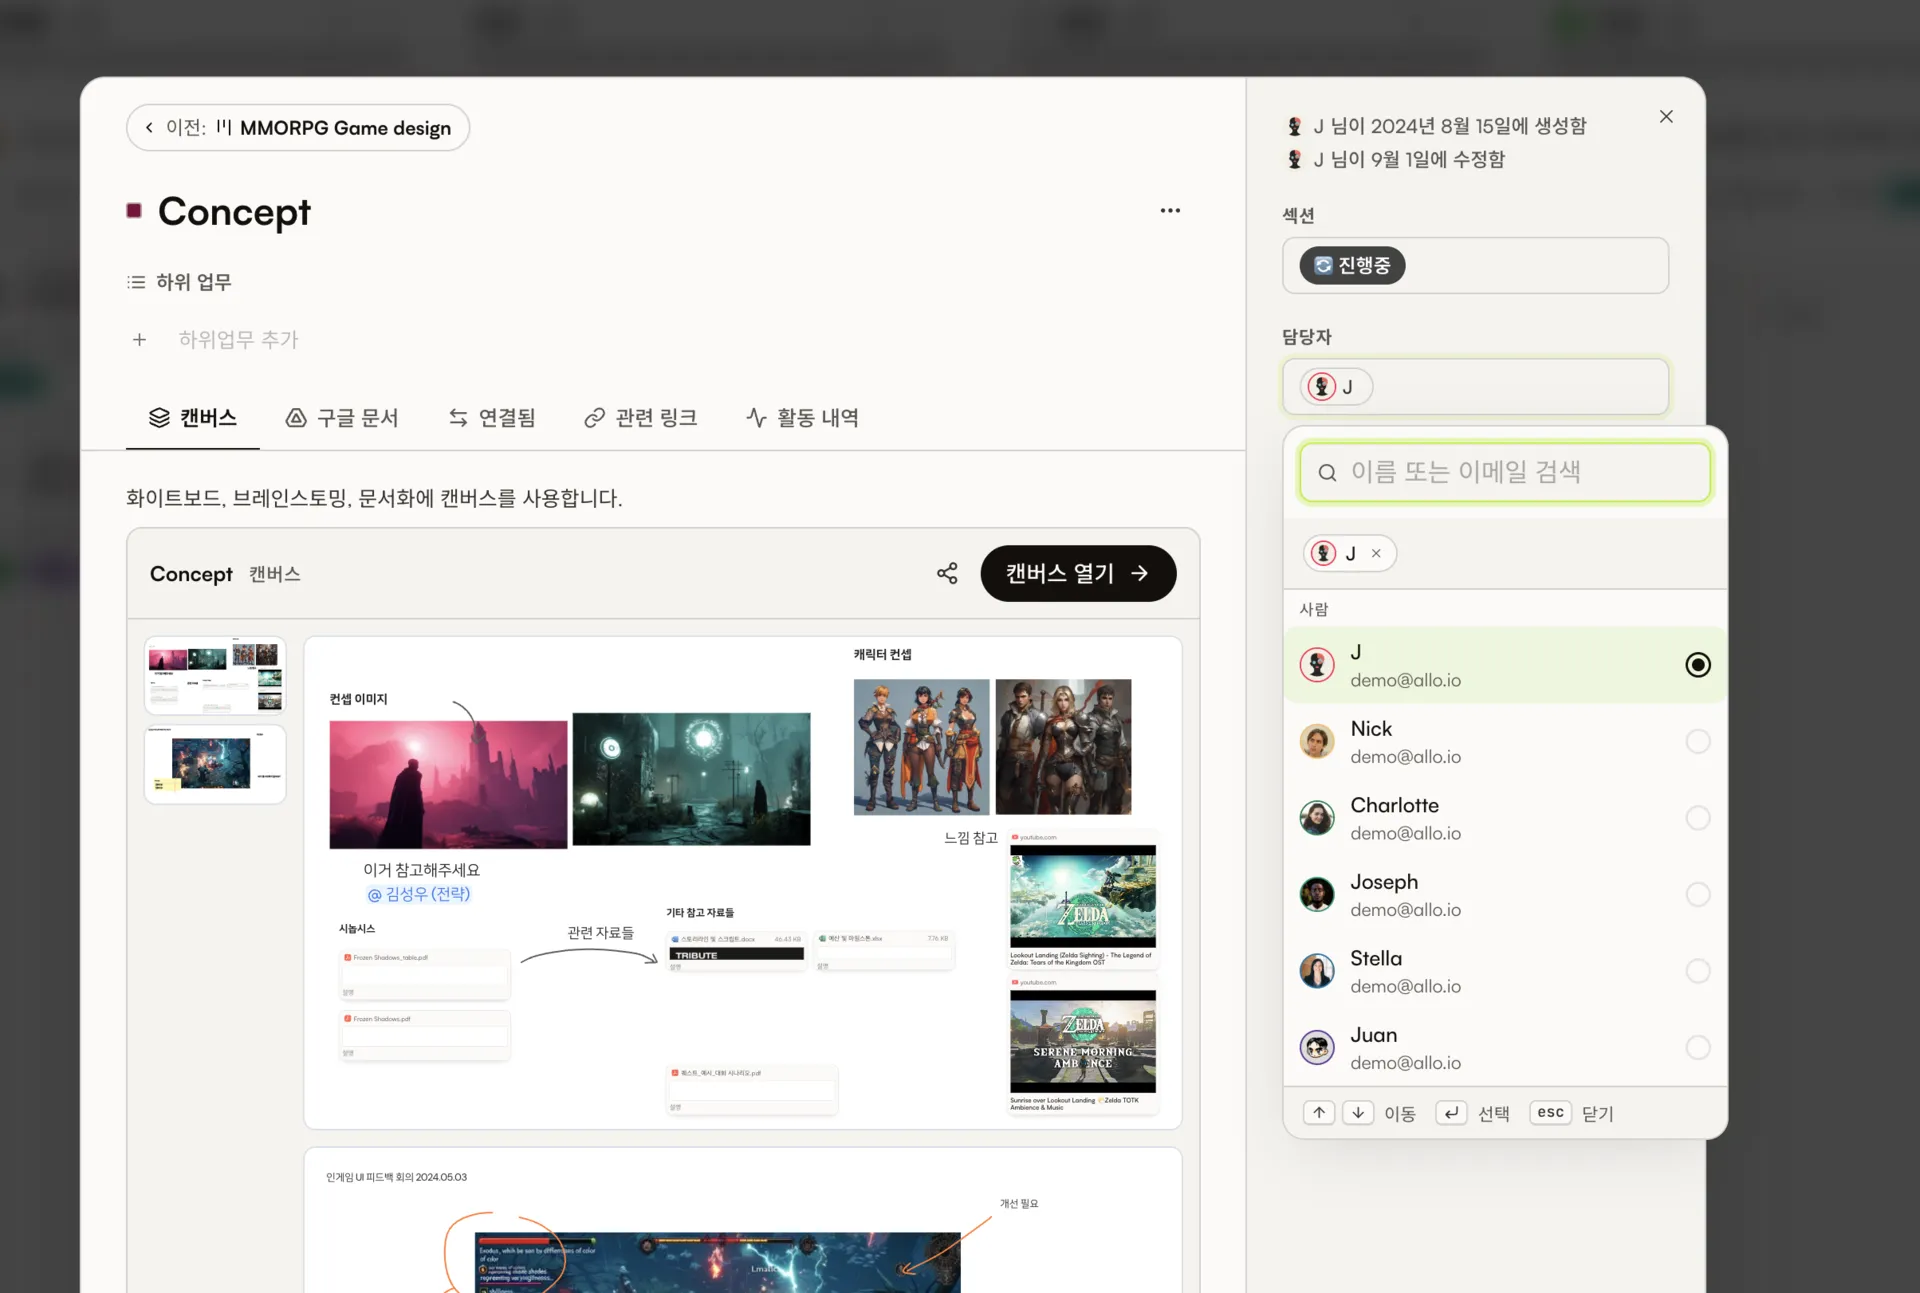Viewport: 1920px width, 1293px height.
Task: Click Joseph's avatar in people list
Action: [x=1317, y=895]
